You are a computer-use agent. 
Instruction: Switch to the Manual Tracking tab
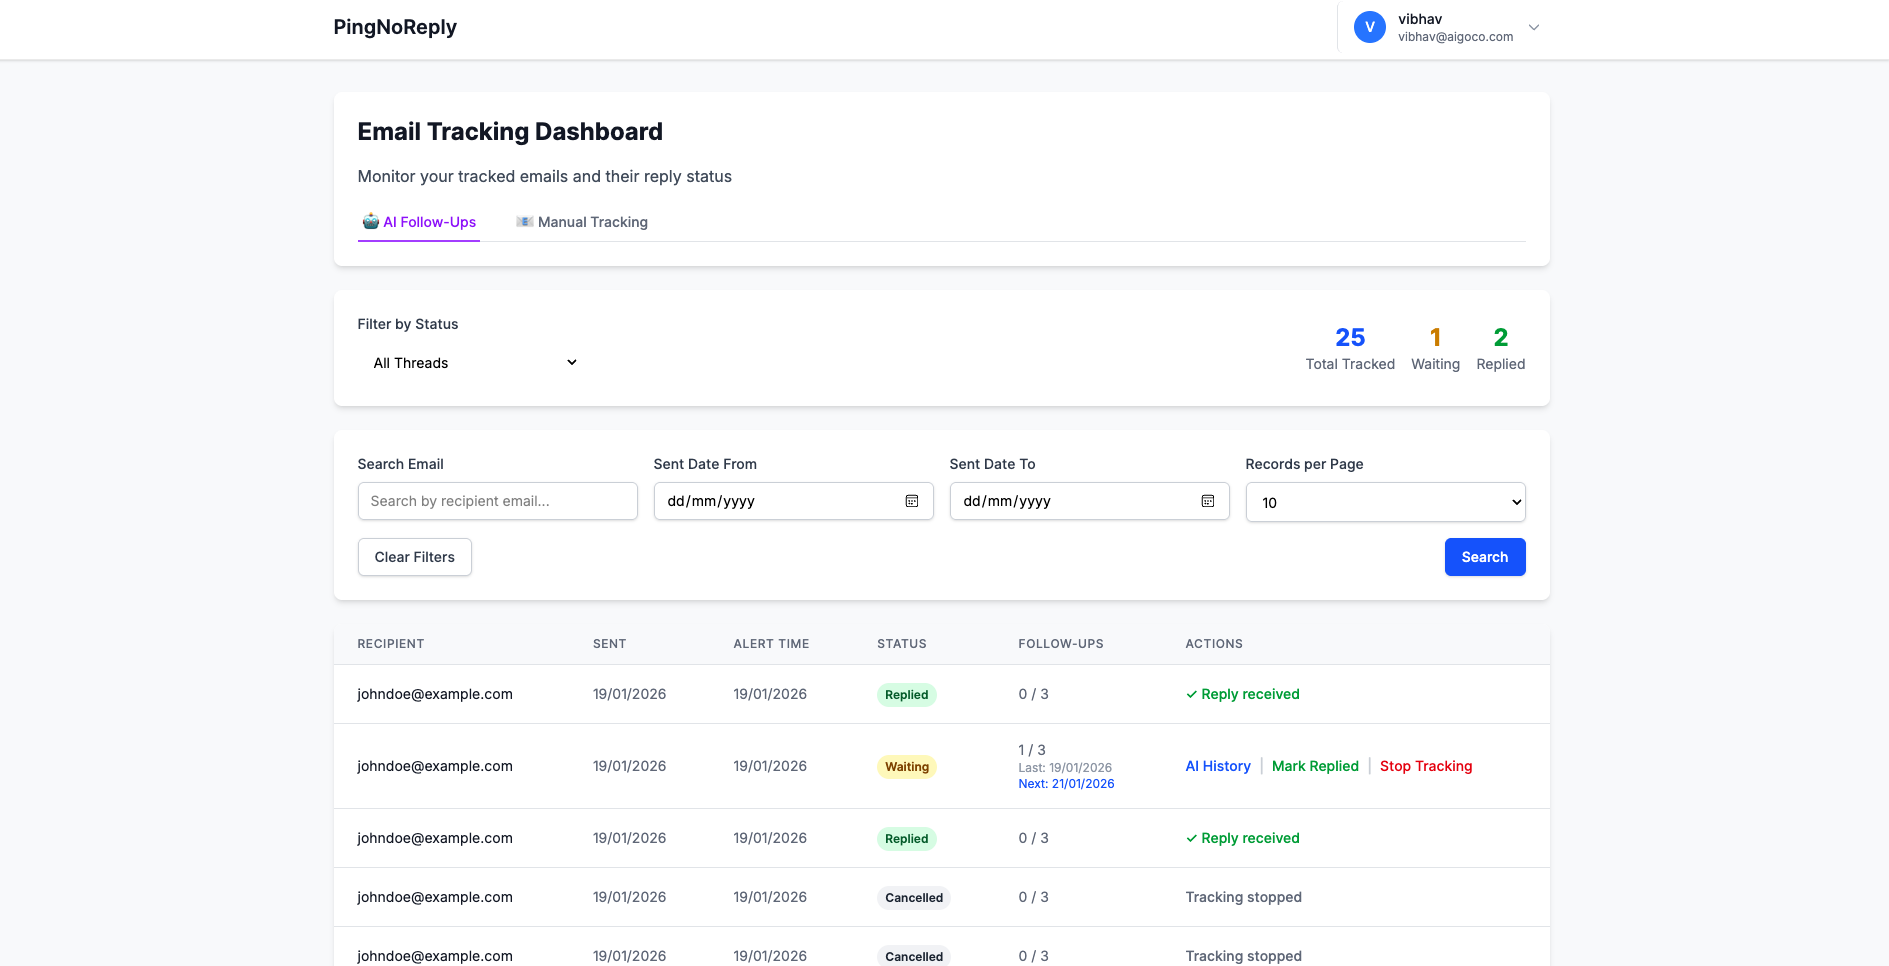(582, 222)
